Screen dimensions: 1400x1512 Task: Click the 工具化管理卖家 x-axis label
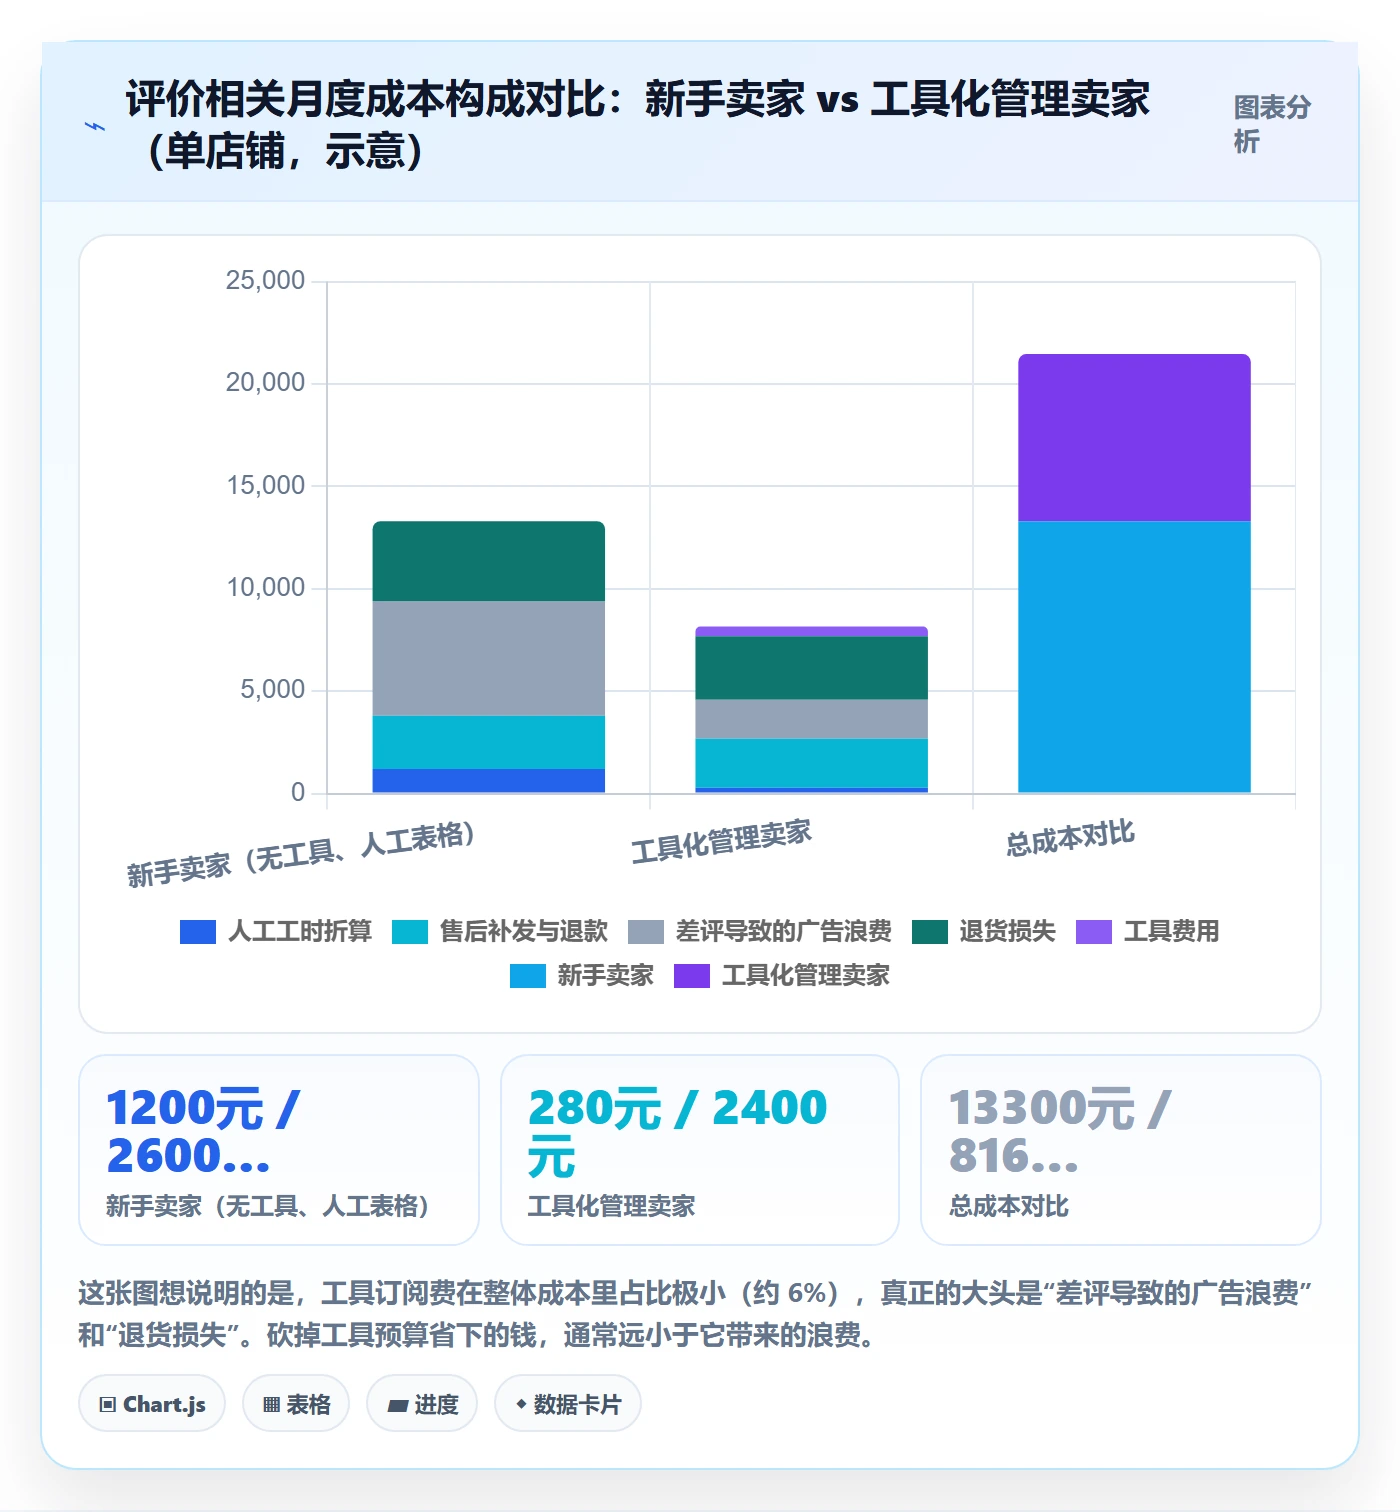(721, 841)
